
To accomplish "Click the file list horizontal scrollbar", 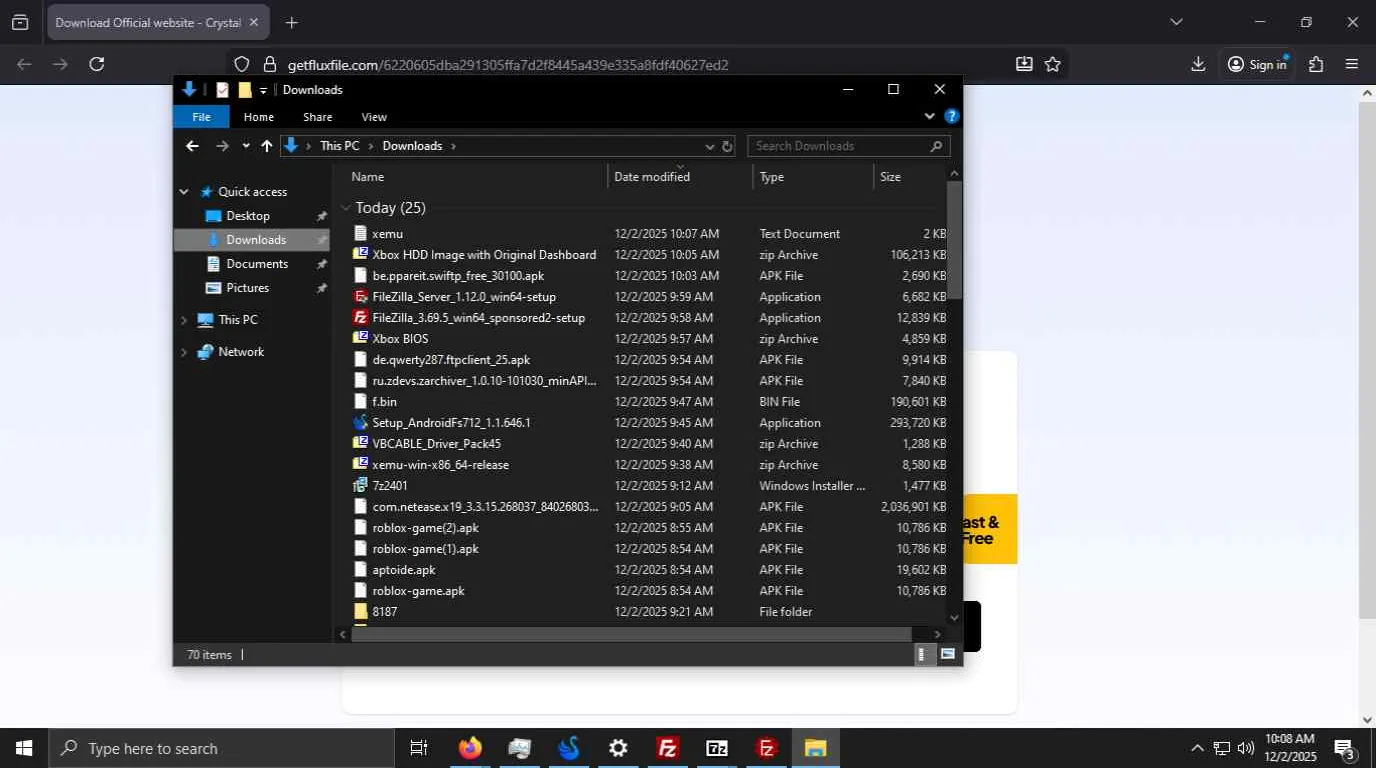I will coord(632,634).
